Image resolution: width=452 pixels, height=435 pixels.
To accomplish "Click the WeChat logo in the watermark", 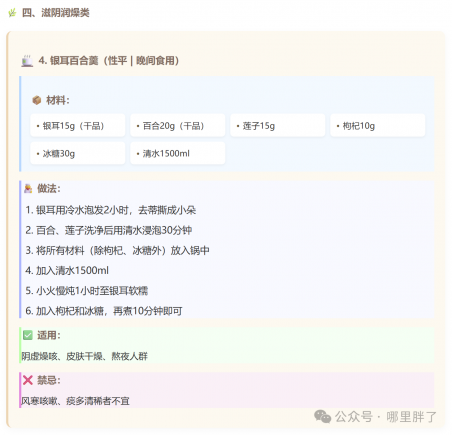I will [322, 417].
